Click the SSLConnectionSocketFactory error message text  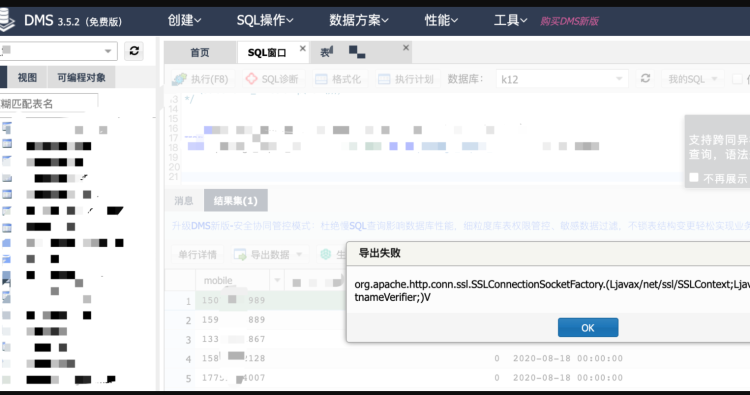(x=552, y=291)
